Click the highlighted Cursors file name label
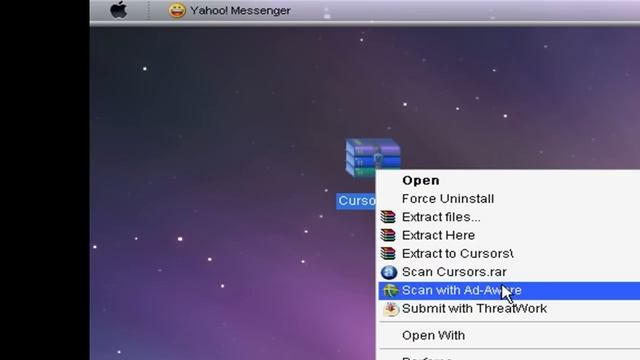Image resolution: width=640 pixels, height=360 pixels. pos(356,201)
